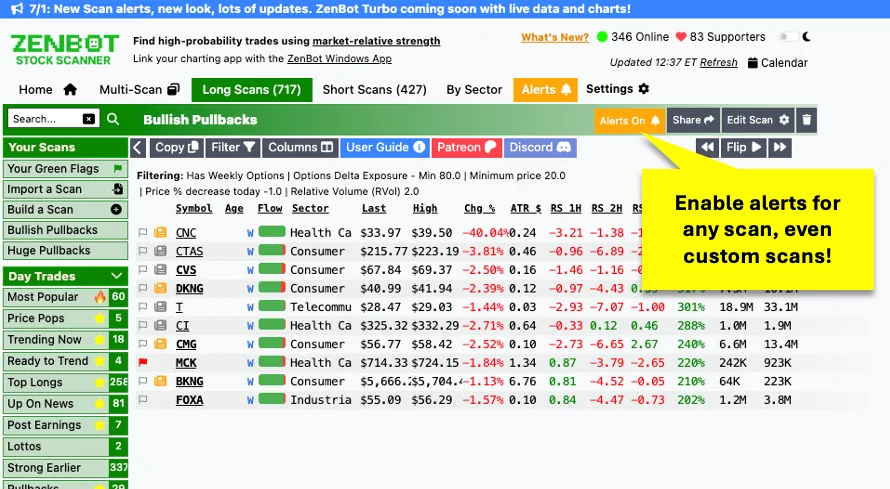Go back with the left chevron button

tap(137, 147)
